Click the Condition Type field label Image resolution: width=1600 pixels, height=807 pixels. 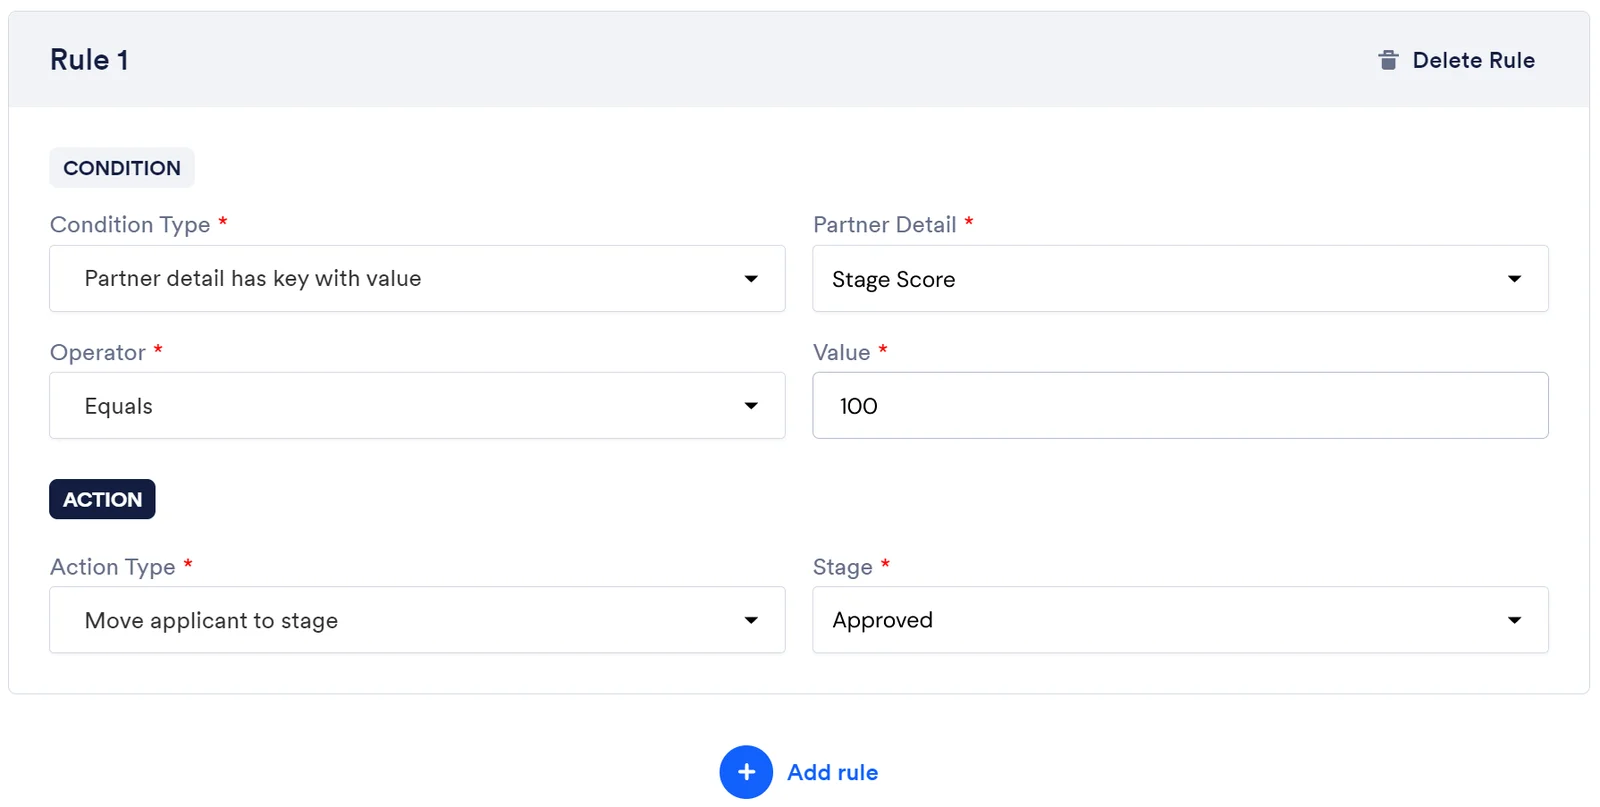click(x=130, y=225)
